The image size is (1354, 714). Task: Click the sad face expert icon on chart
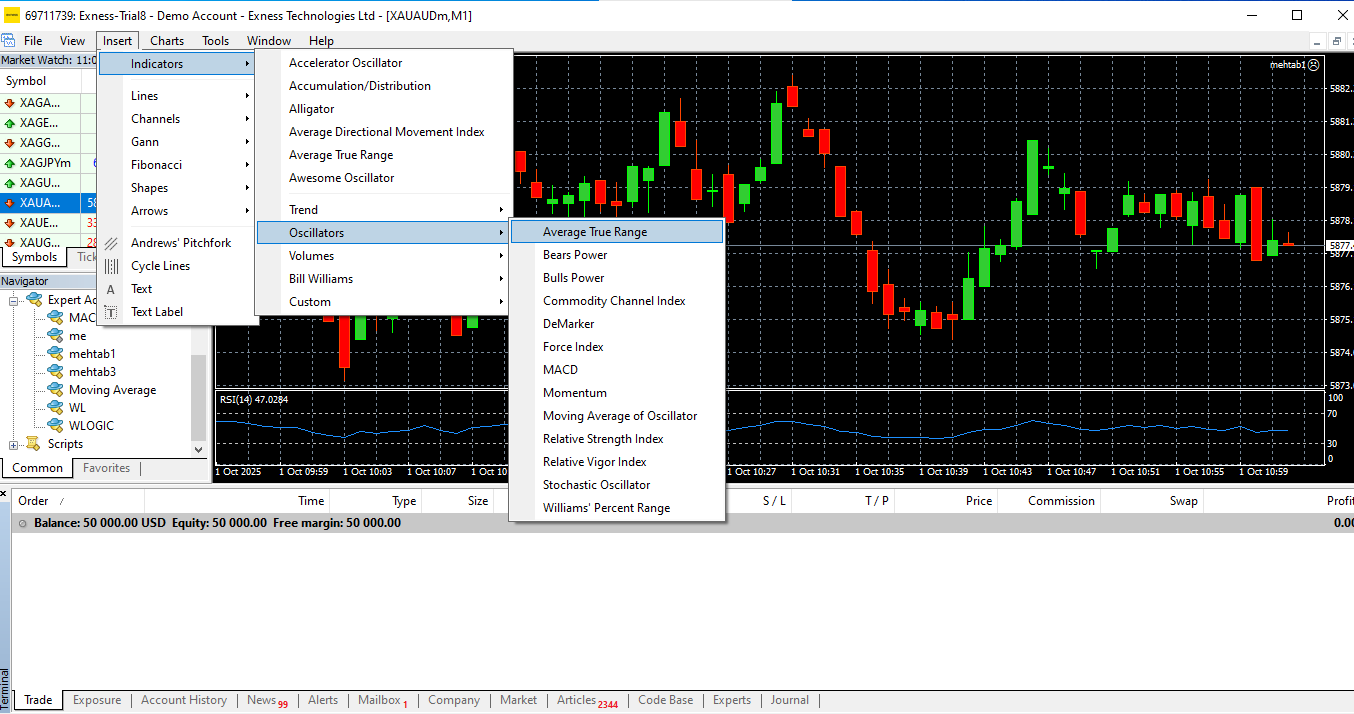click(x=1313, y=65)
